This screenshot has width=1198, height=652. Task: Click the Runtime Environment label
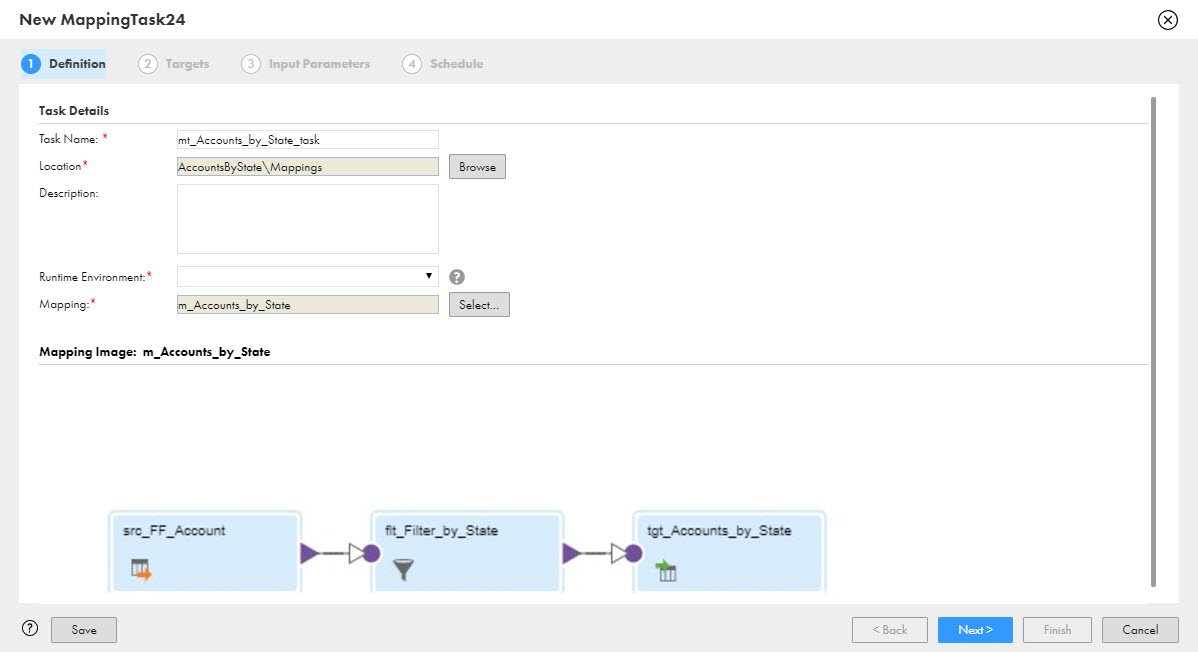(x=92, y=277)
